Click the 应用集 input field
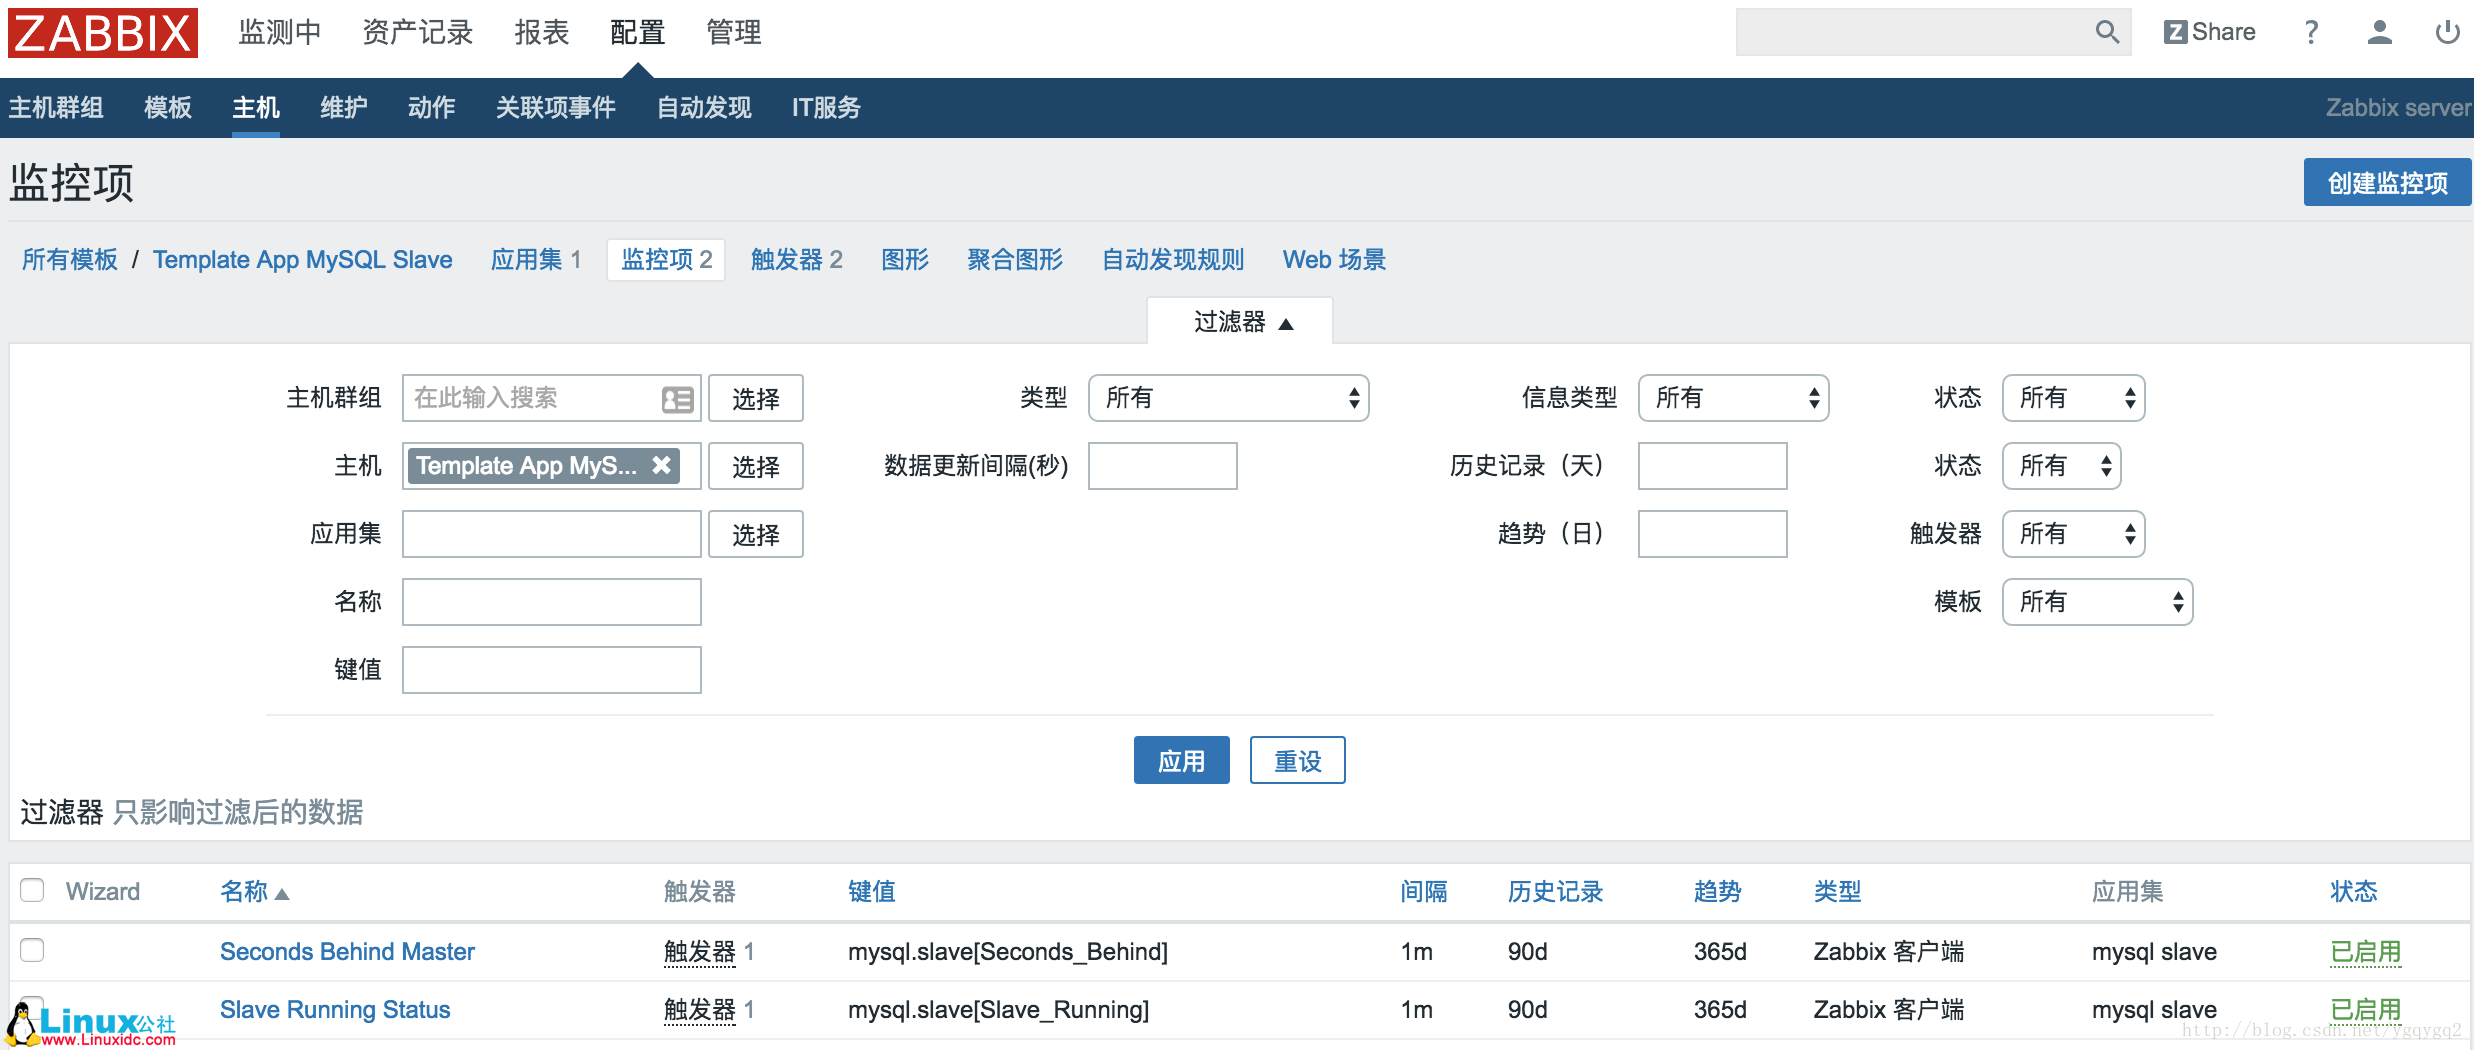 (552, 534)
